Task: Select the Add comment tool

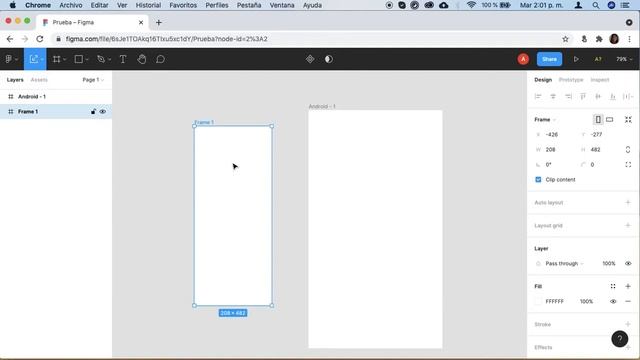Action: coord(160,59)
